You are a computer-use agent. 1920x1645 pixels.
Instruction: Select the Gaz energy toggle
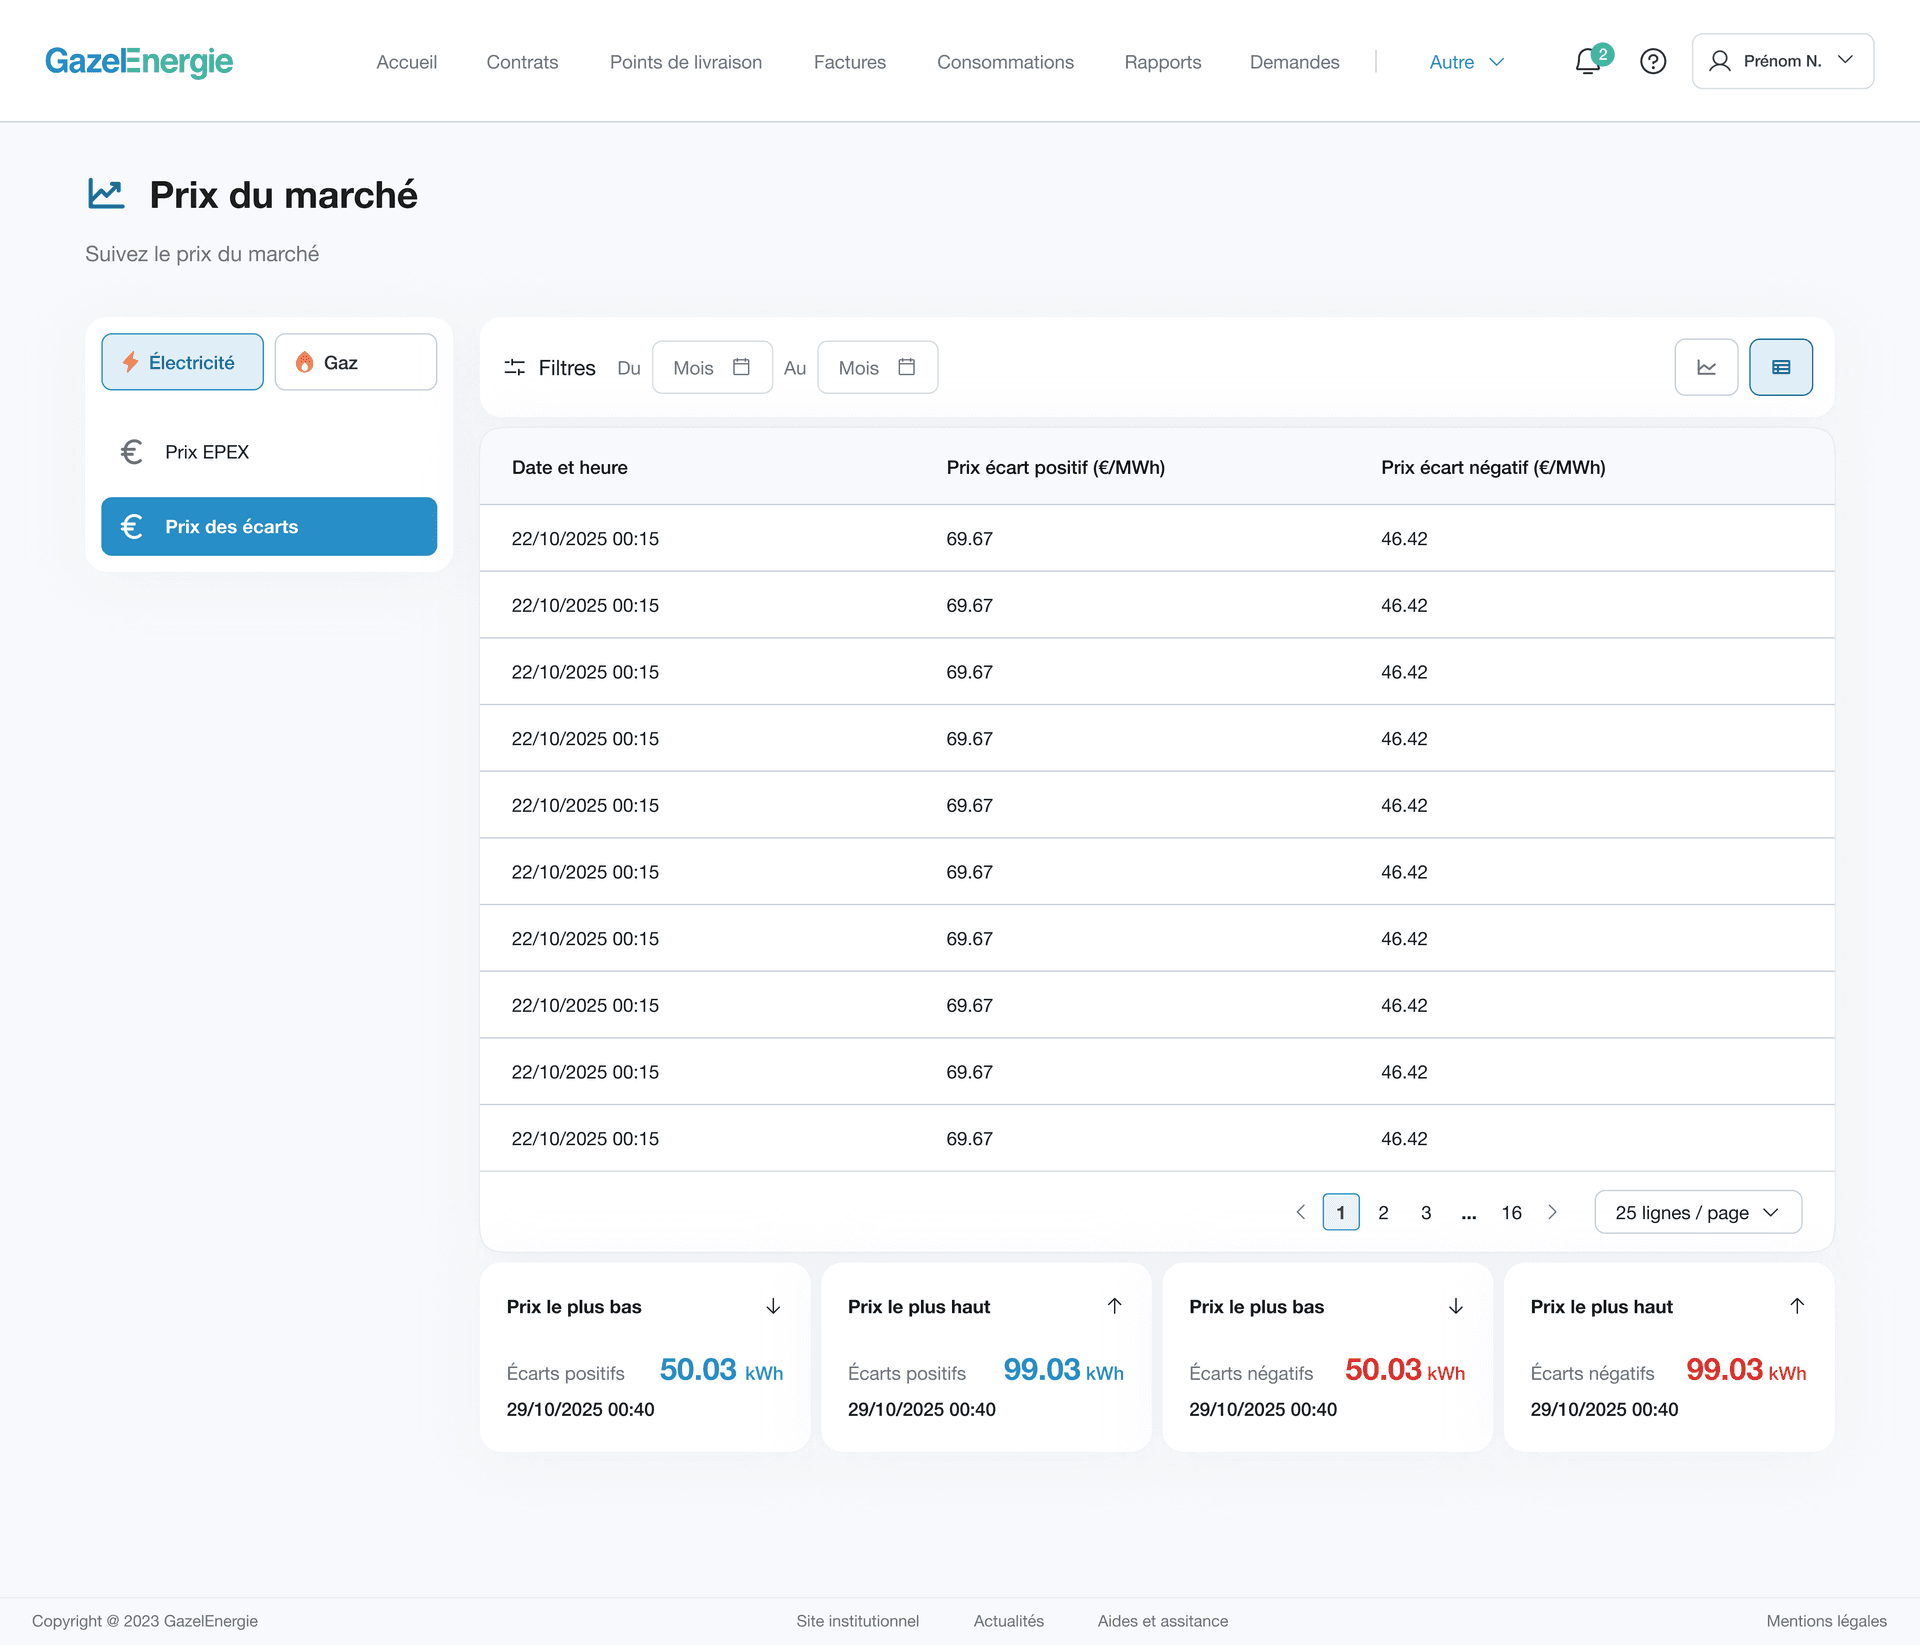355,362
